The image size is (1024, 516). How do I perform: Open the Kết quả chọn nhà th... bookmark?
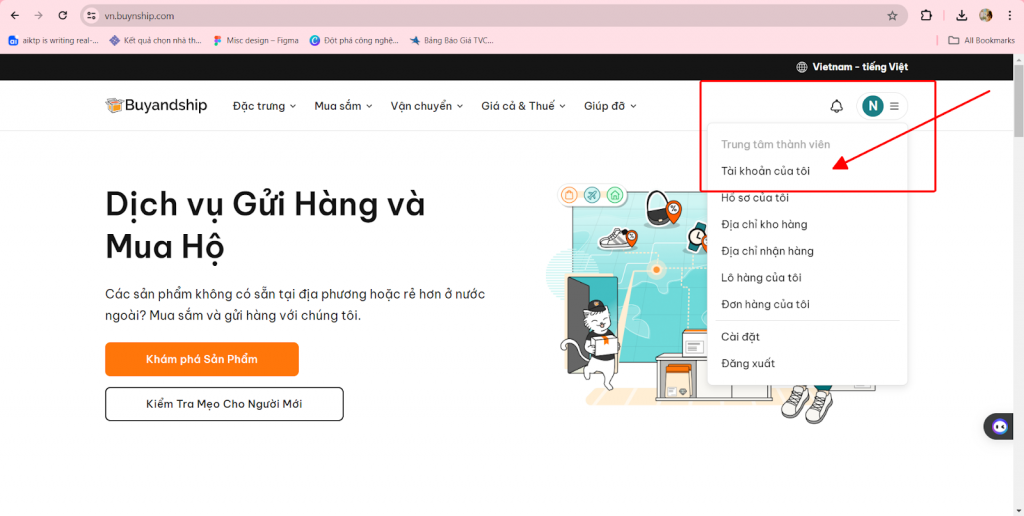pyautogui.click(x=155, y=40)
